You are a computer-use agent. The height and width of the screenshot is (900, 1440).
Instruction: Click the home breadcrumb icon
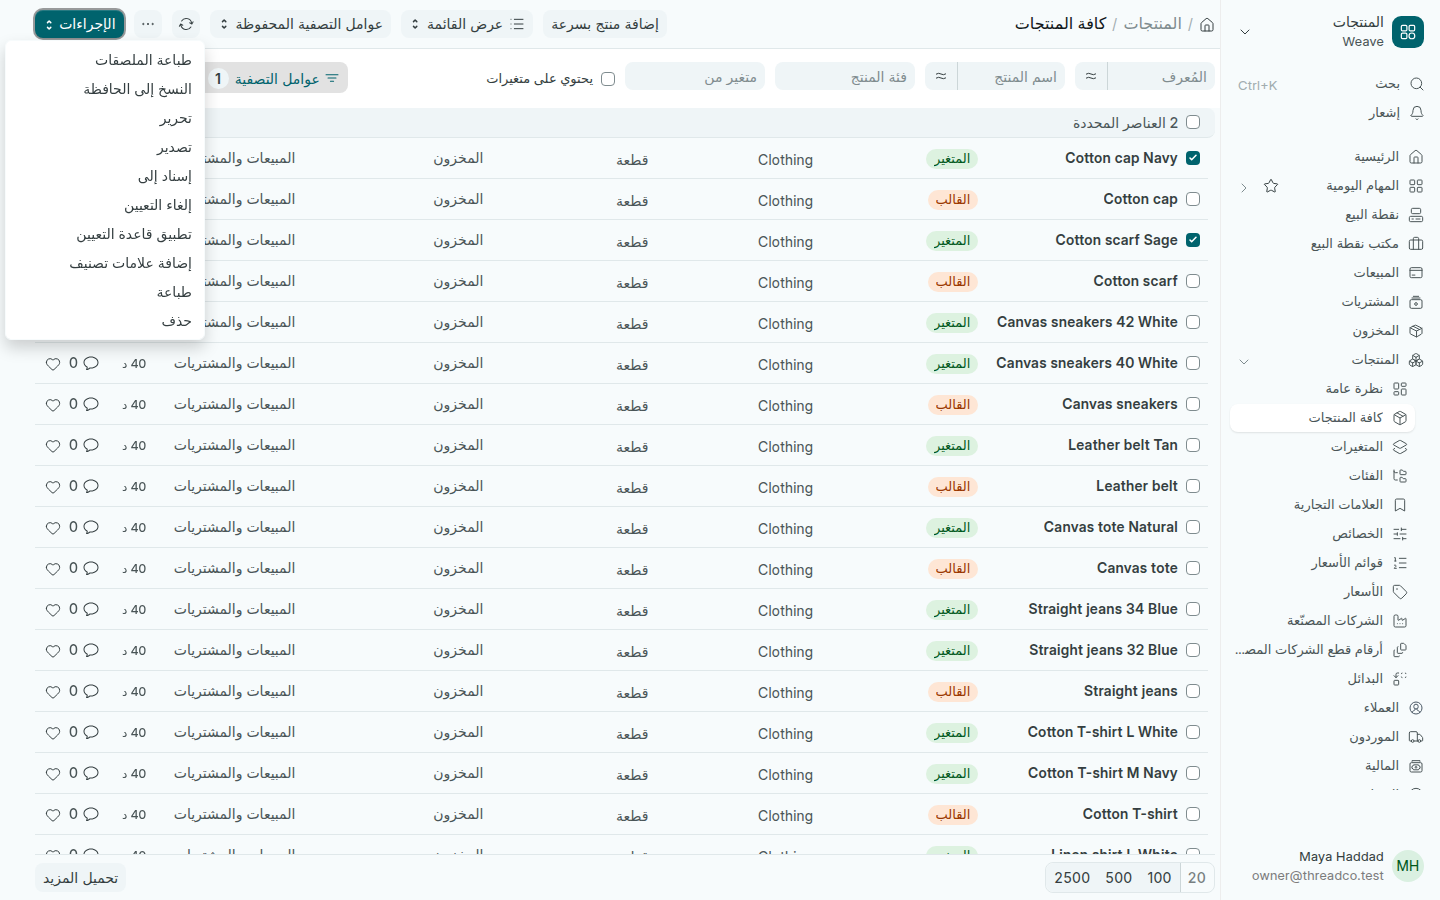(x=1207, y=24)
